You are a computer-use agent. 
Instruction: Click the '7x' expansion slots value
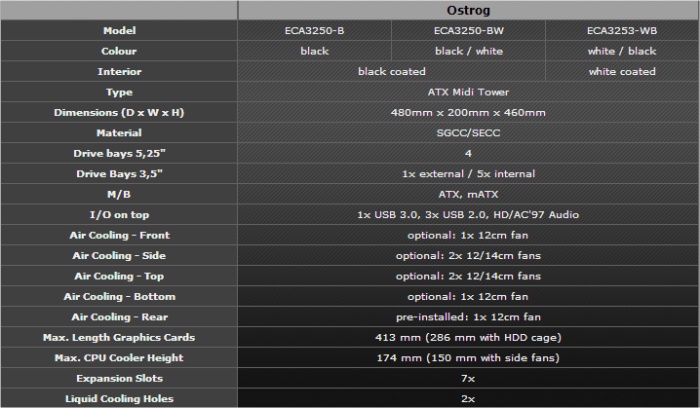pos(468,378)
